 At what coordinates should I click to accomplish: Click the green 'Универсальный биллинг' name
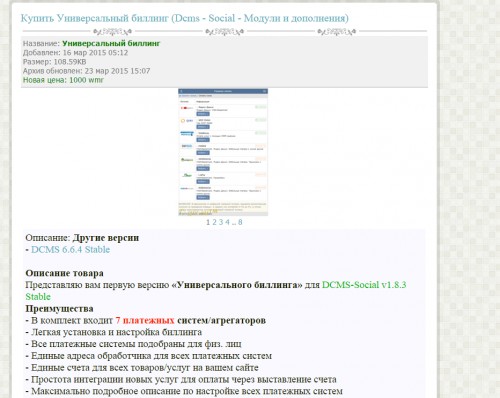(111, 43)
